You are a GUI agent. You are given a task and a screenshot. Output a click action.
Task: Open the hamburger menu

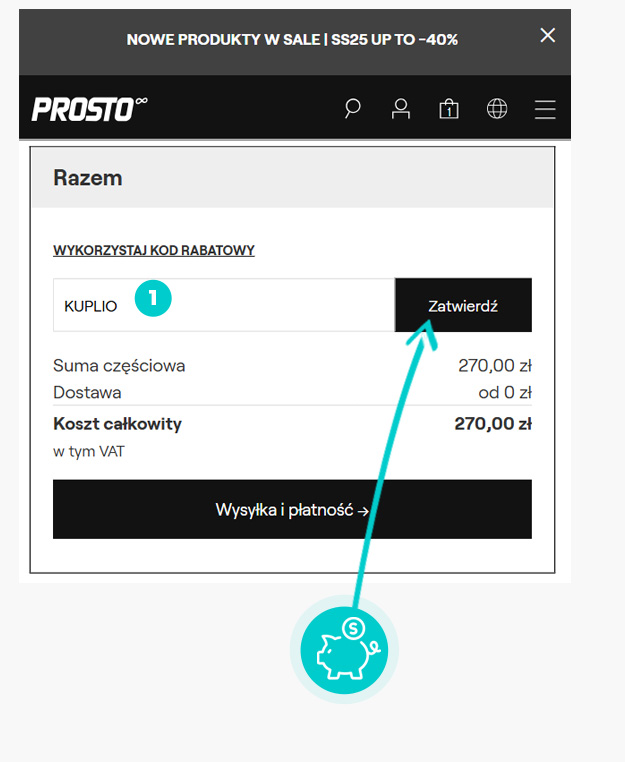coord(545,108)
